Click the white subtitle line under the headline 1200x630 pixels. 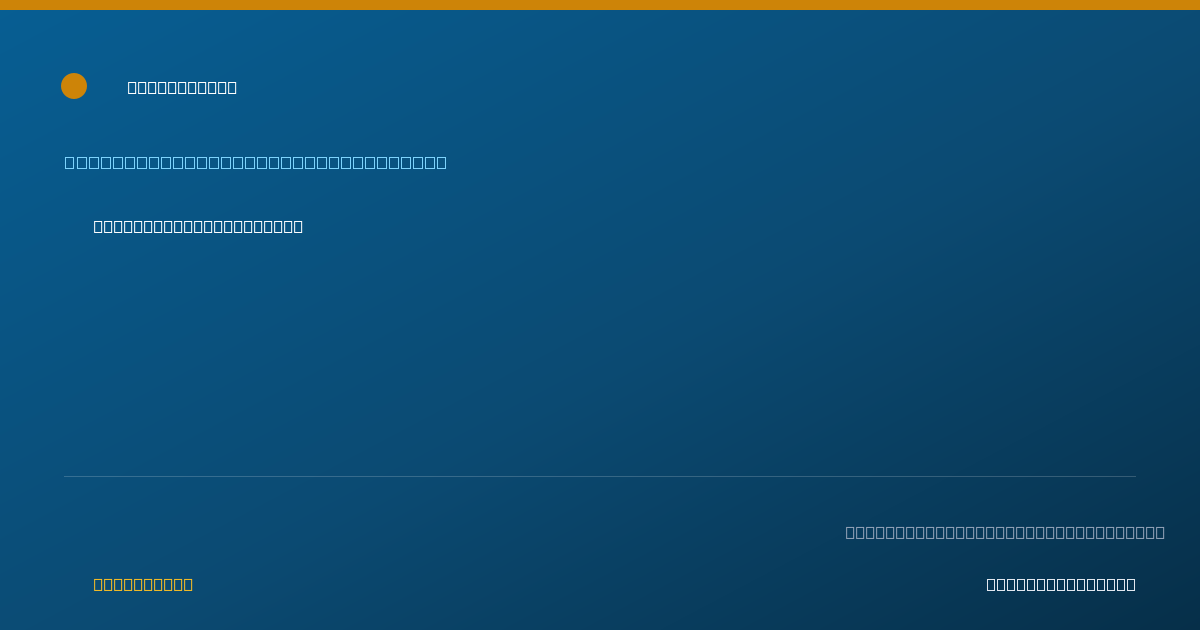pyautogui.click(x=198, y=226)
